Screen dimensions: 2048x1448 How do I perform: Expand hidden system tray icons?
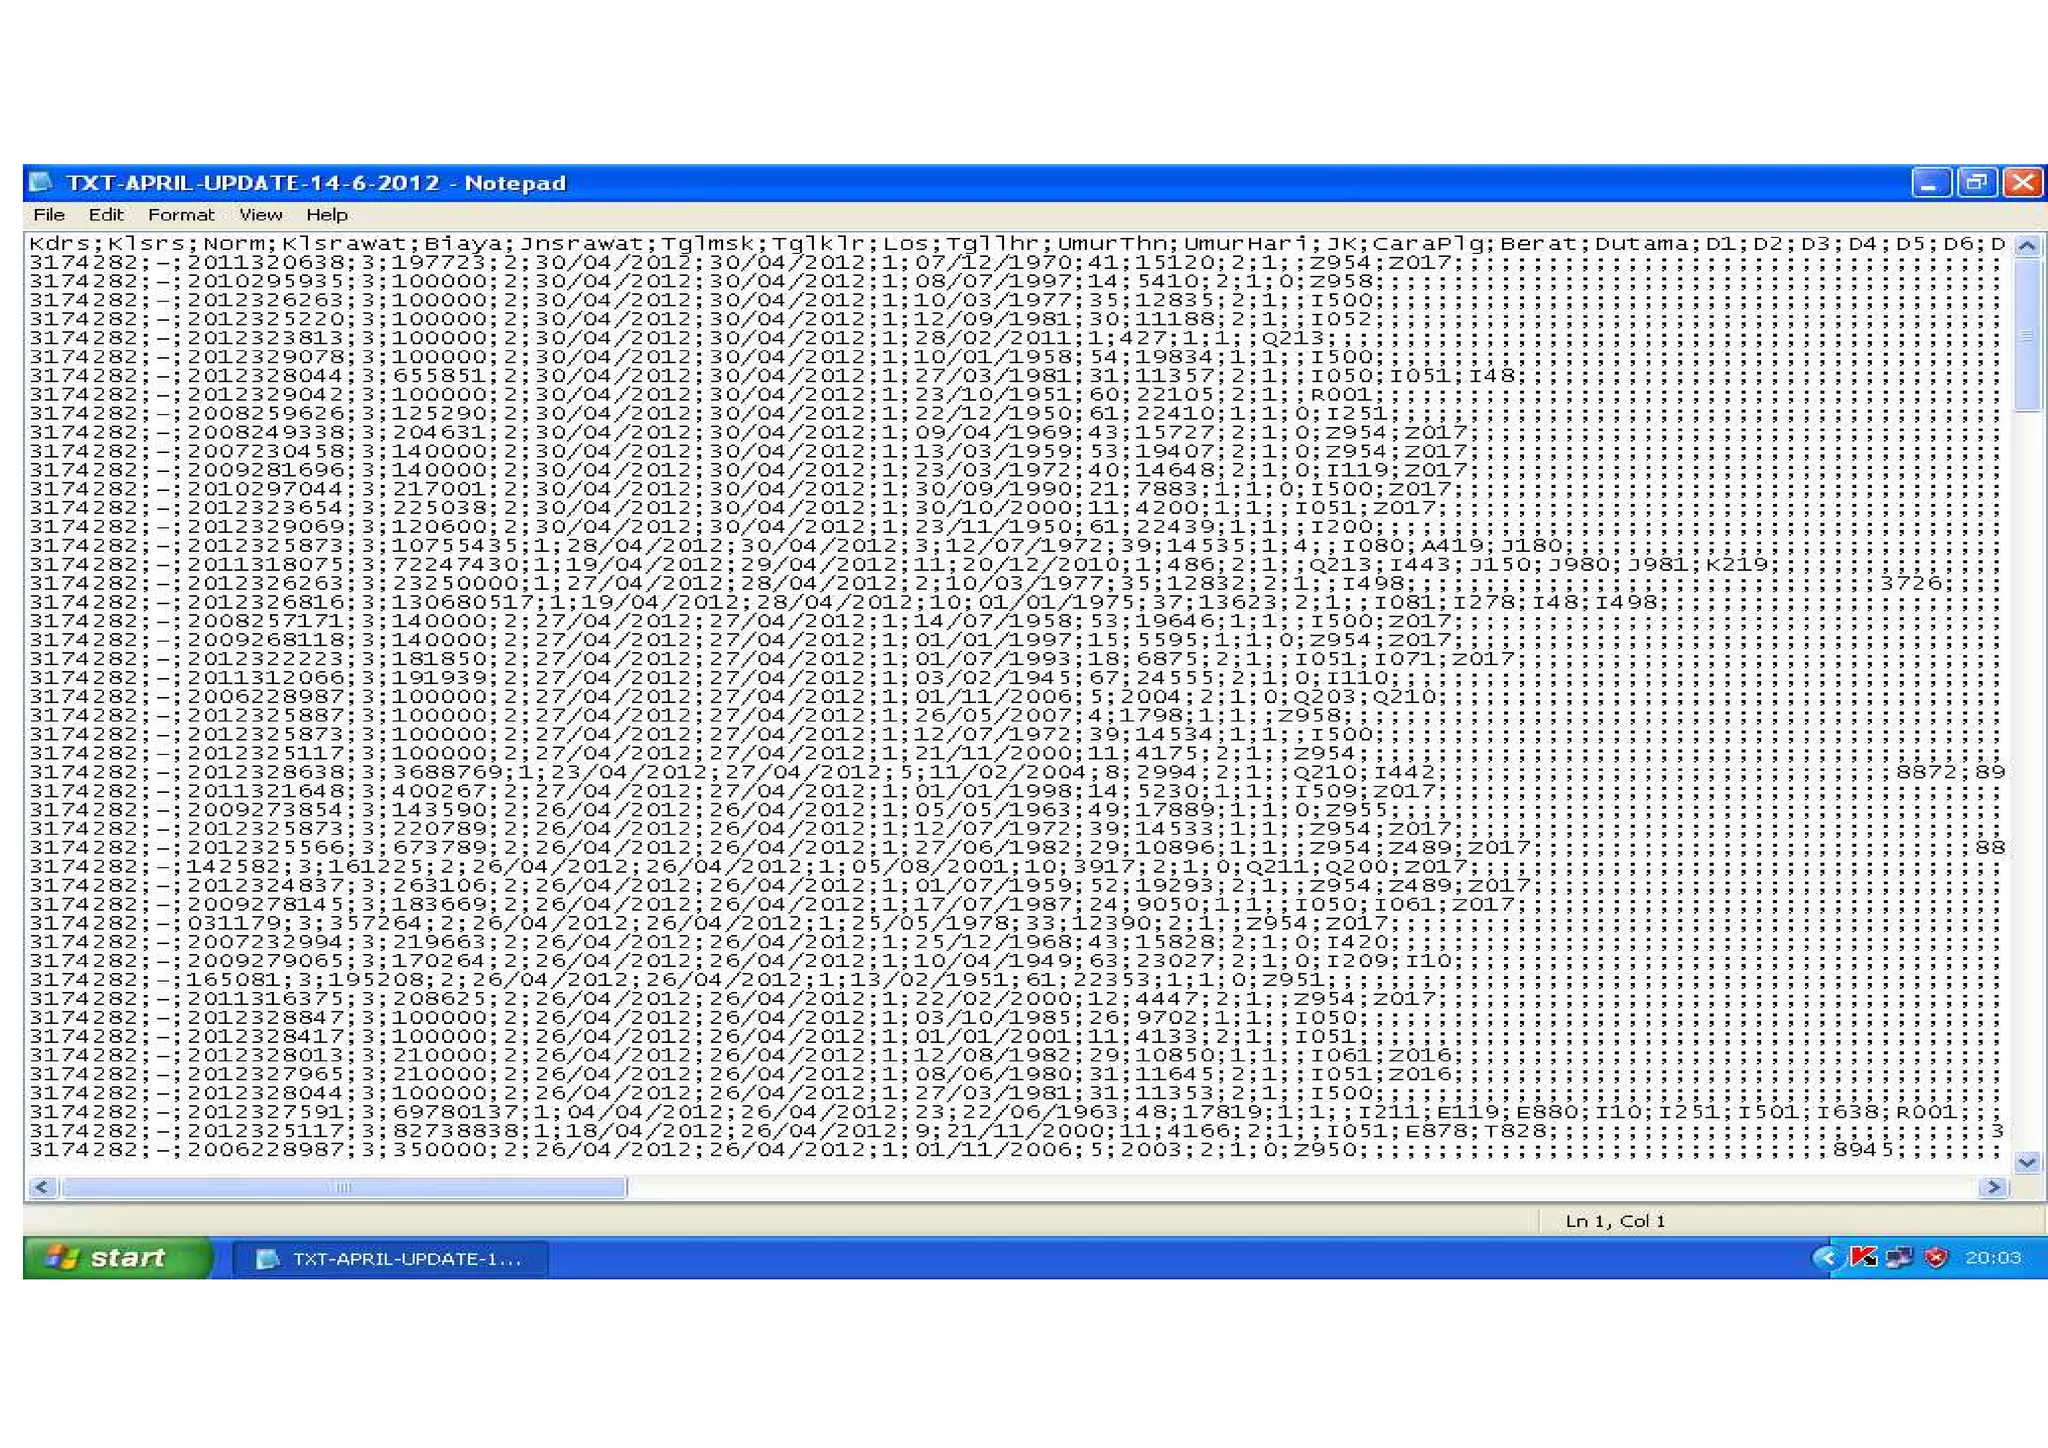[1826, 1257]
